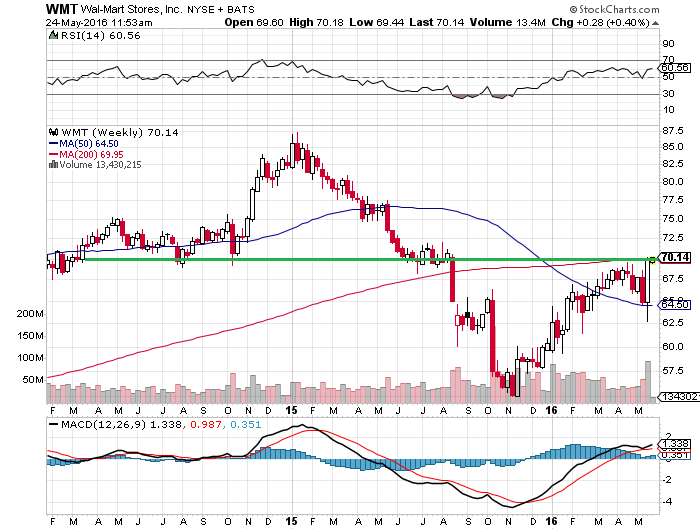Click the 70.14 last price tag
The width and height of the screenshot is (700, 530).
[675, 258]
